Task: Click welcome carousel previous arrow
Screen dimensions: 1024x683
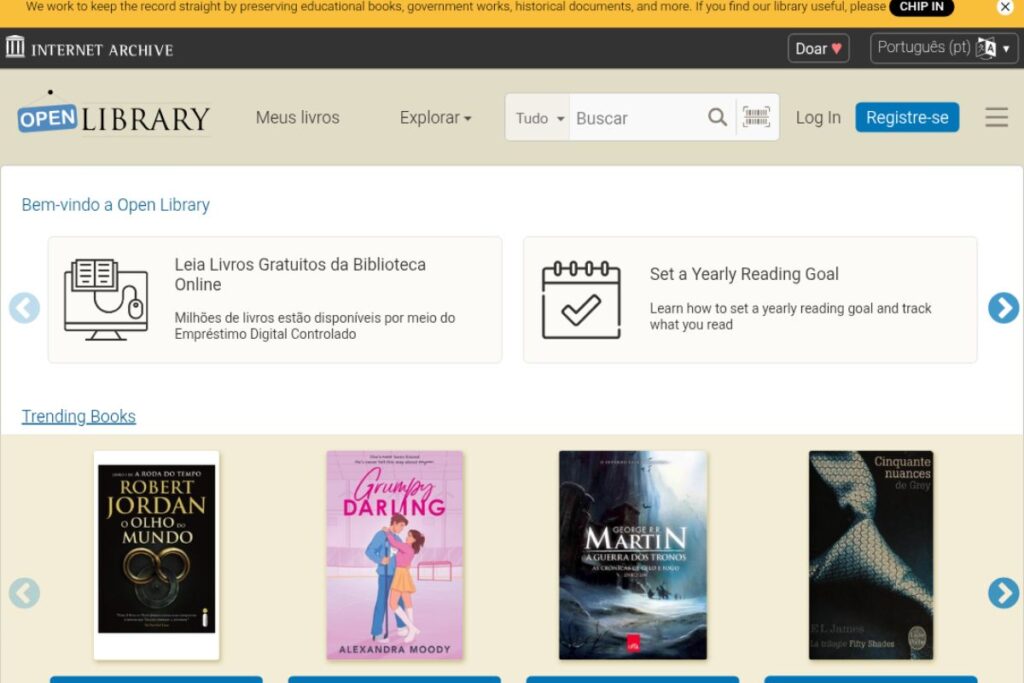Action: (x=25, y=308)
